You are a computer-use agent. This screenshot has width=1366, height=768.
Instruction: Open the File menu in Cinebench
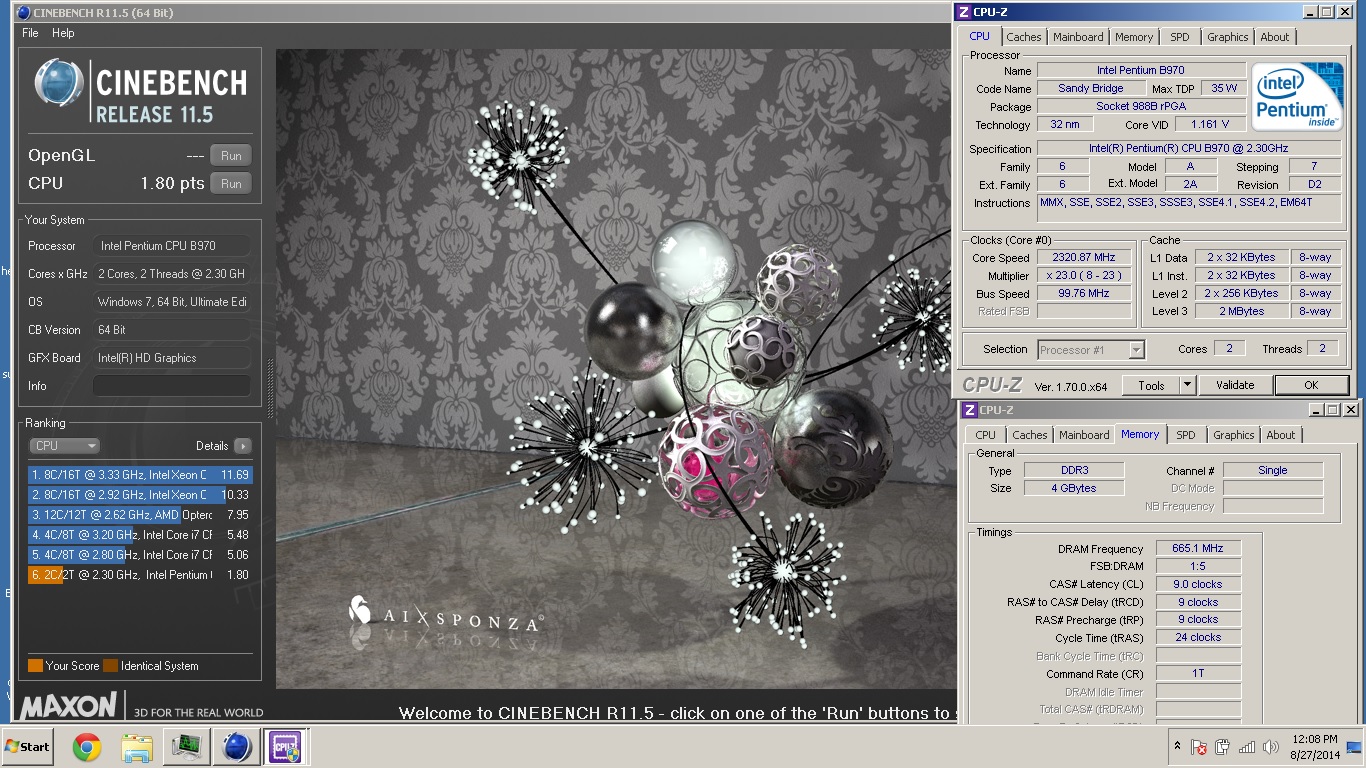click(x=30, y=33)
